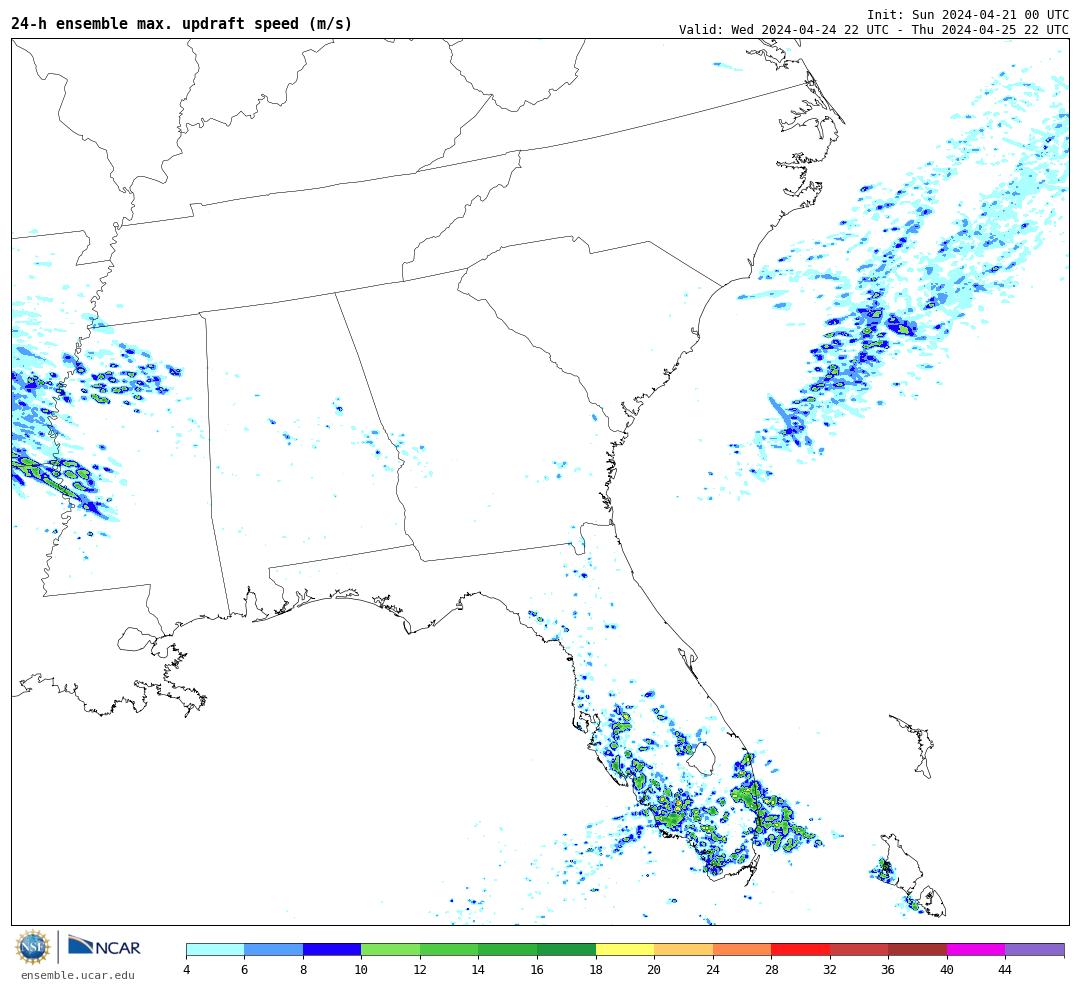Image resolution: width=1080 pixels, height=988 pixels.
Task: Click the colorbar tick label '18'
Action: (x=596, y=970)
